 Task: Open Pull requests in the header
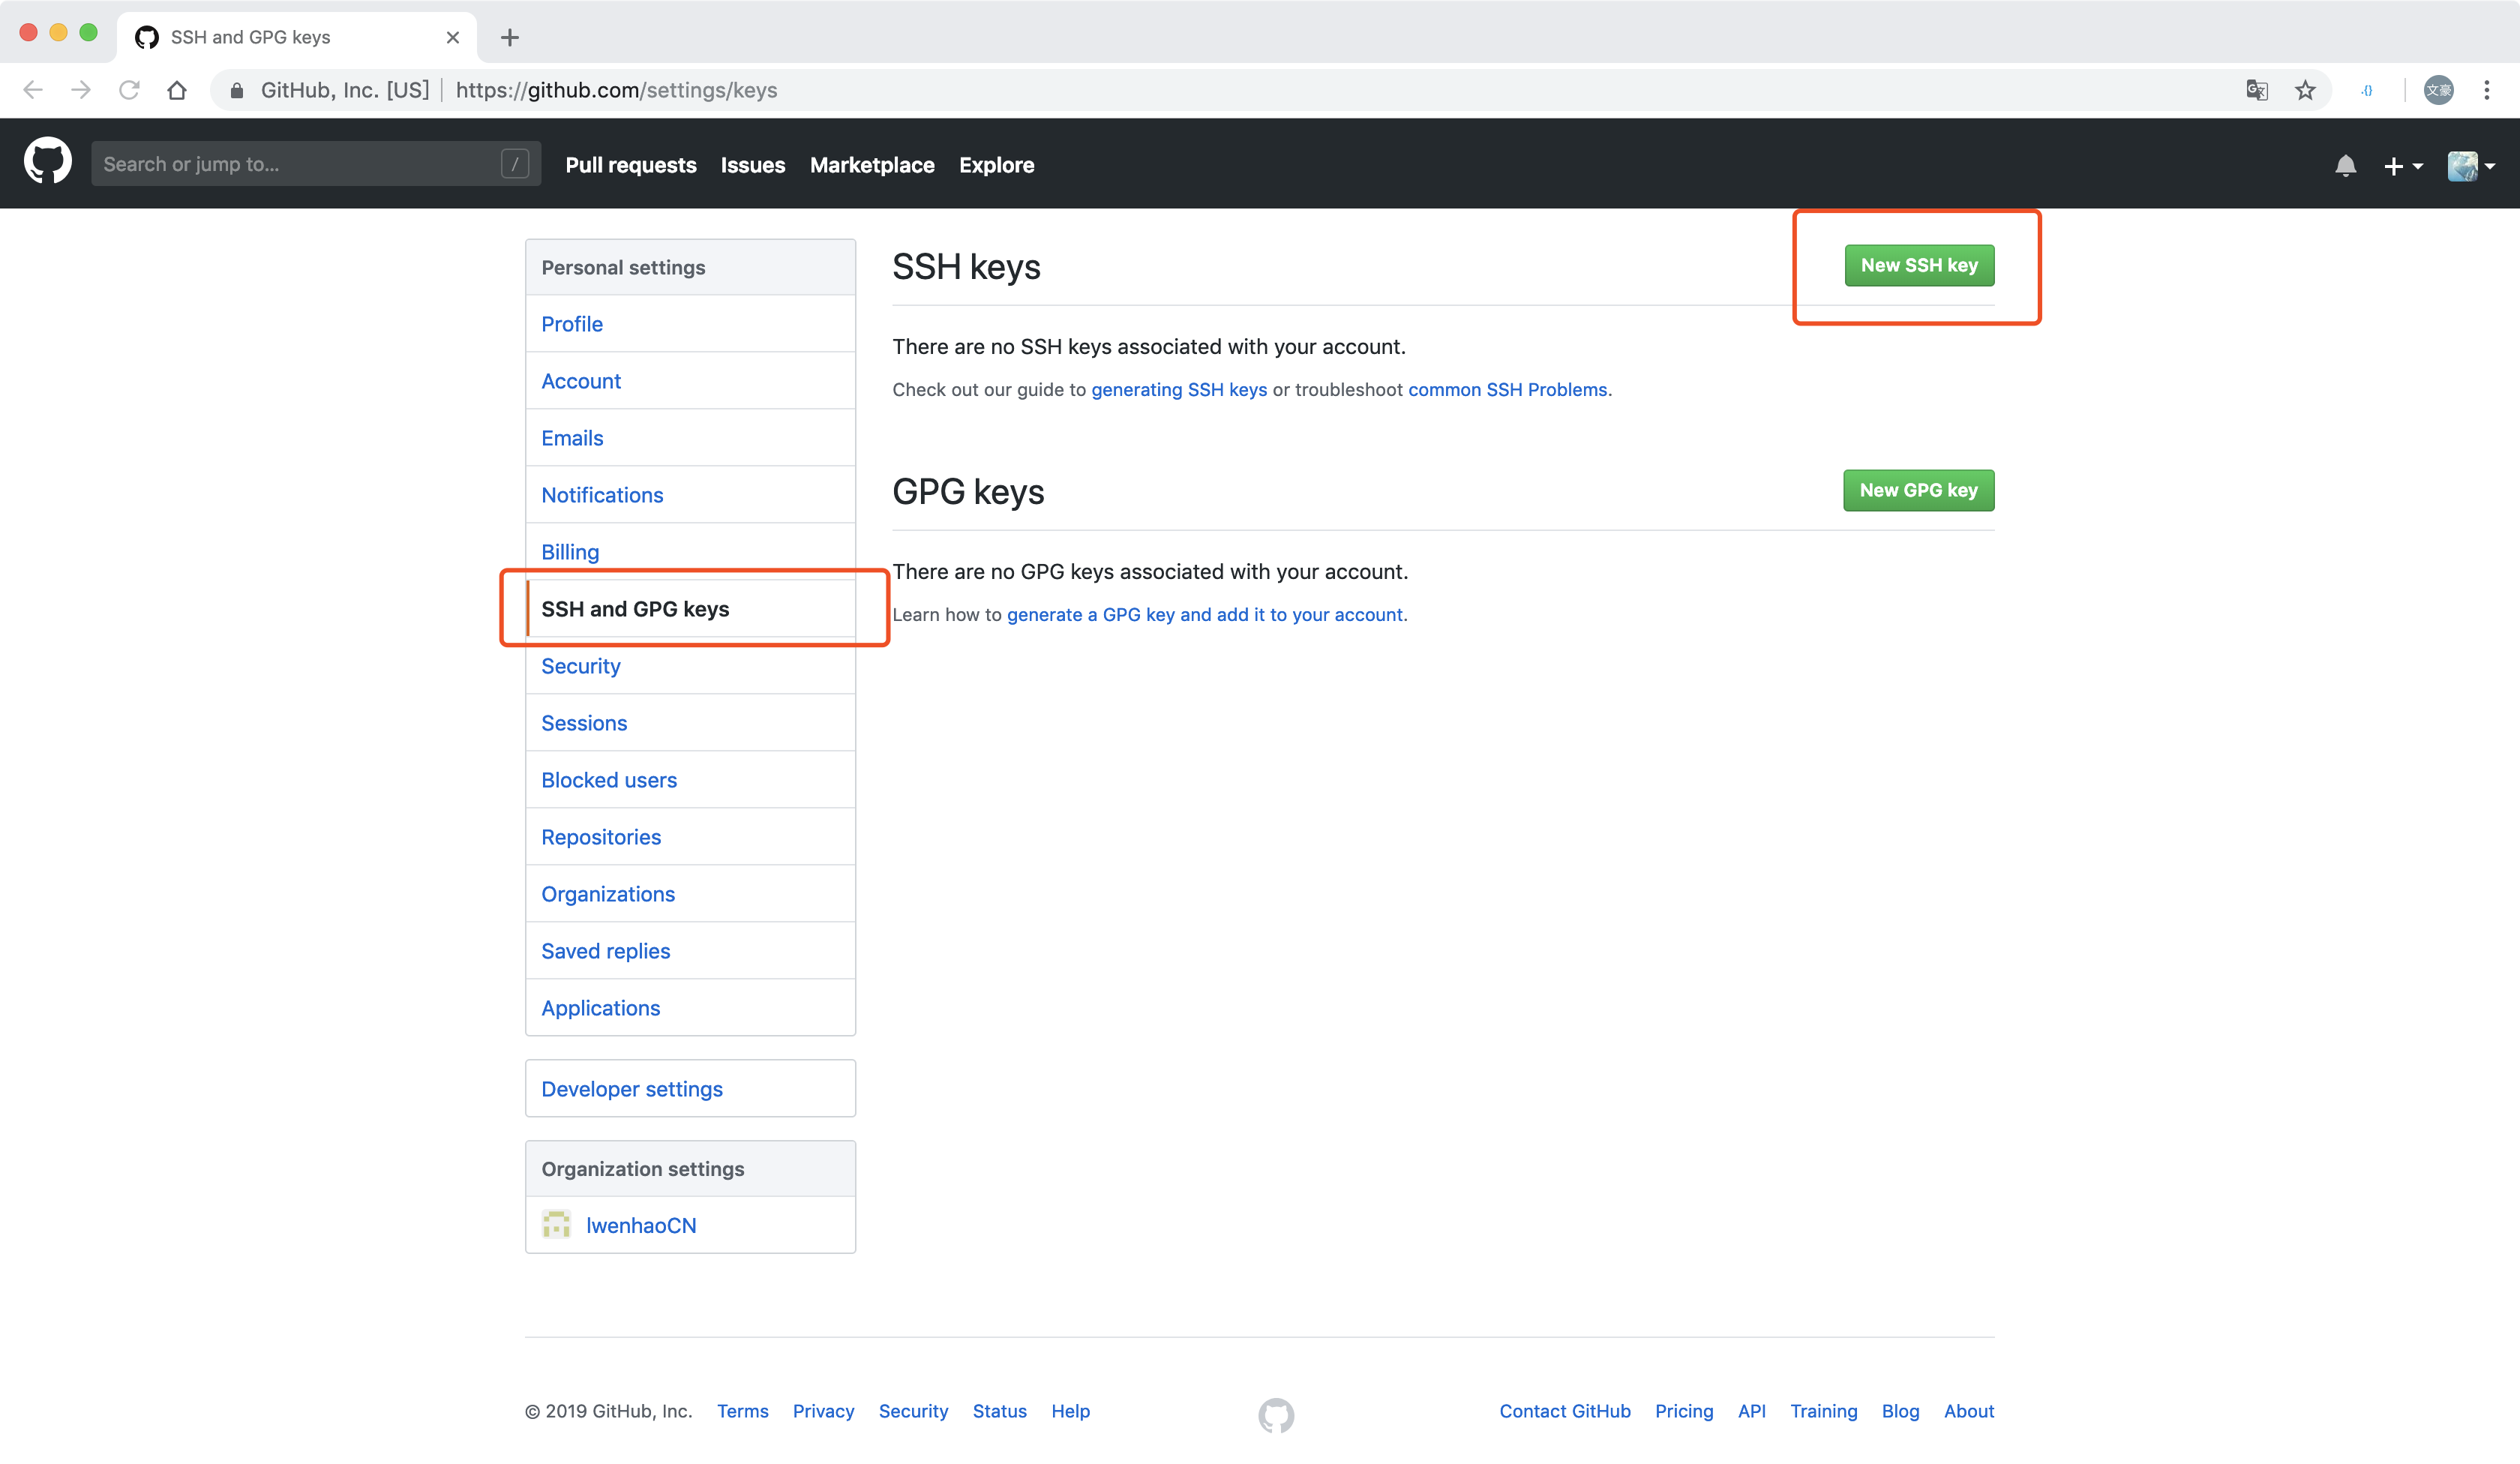[630, 165]
